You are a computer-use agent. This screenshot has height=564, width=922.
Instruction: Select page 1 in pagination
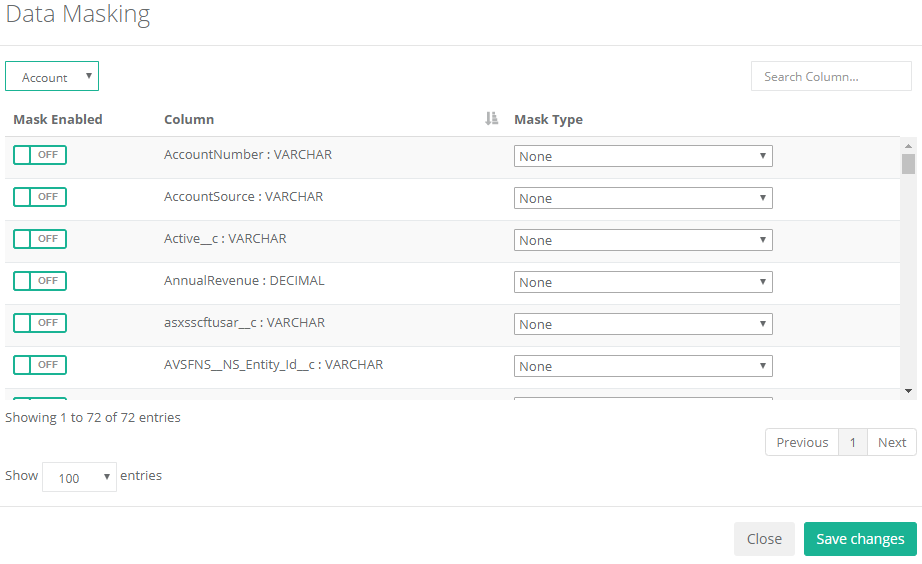click(853, 443)
